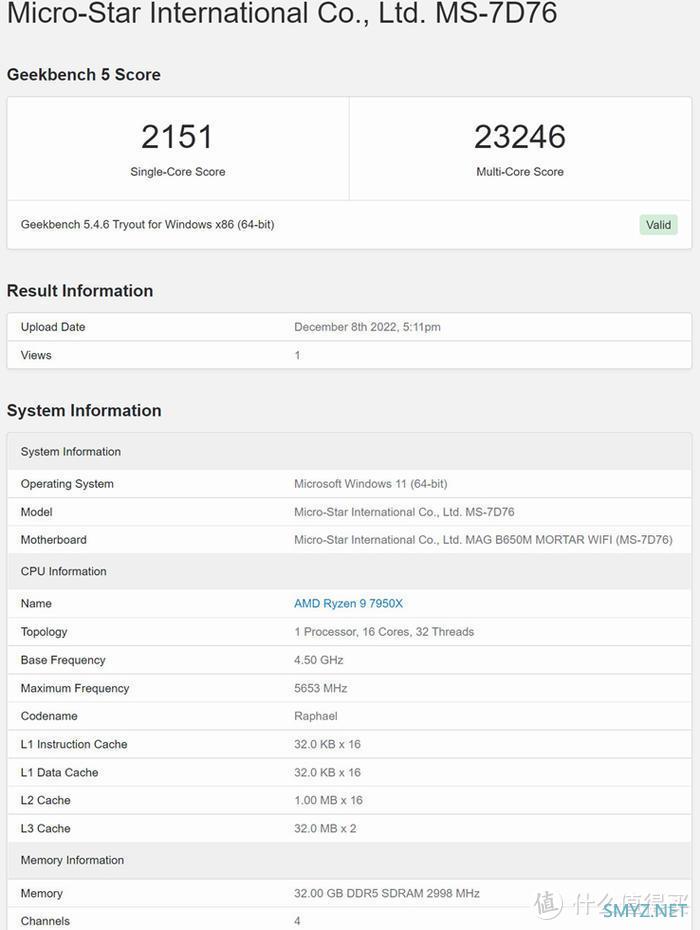Select the Raphael codename value
Image resolution: width=700 pixels, height=930 pixels.
tap(316, 716)
